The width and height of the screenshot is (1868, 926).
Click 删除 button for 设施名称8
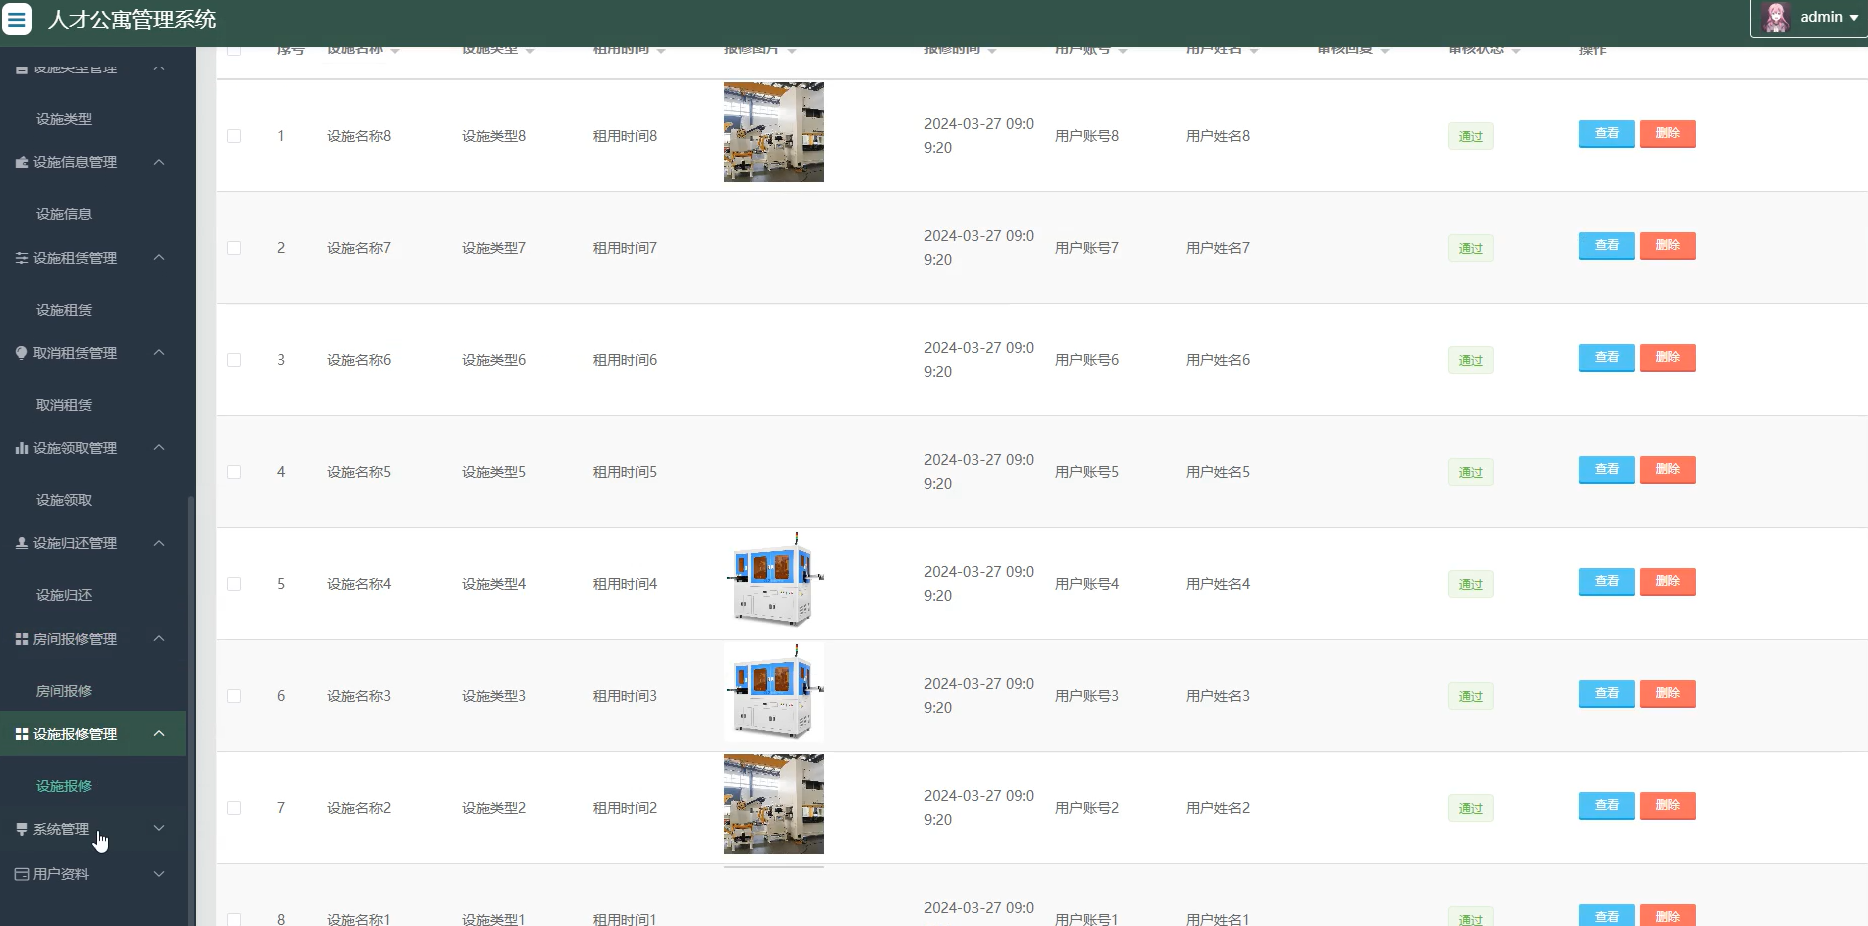[1667, 134]
